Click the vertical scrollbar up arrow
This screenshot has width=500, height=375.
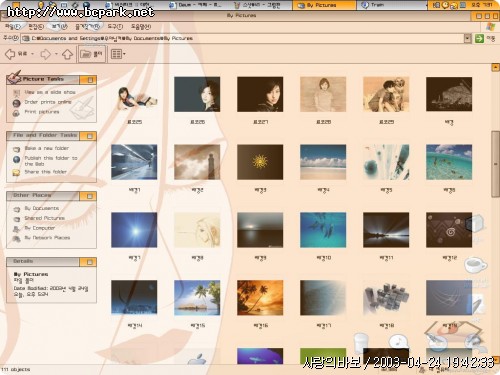pyautogui.click(x=495, y=68)
